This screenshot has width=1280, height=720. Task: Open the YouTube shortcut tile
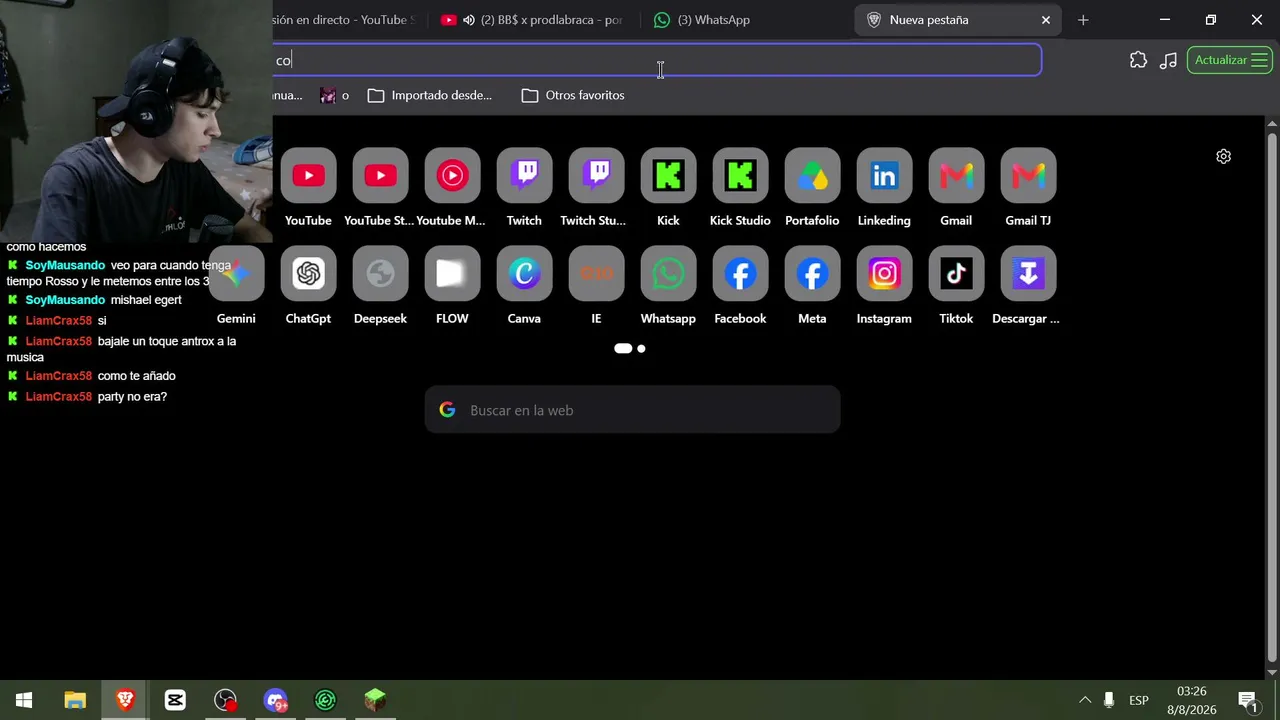pyautogui.click(x=308, y=176)
